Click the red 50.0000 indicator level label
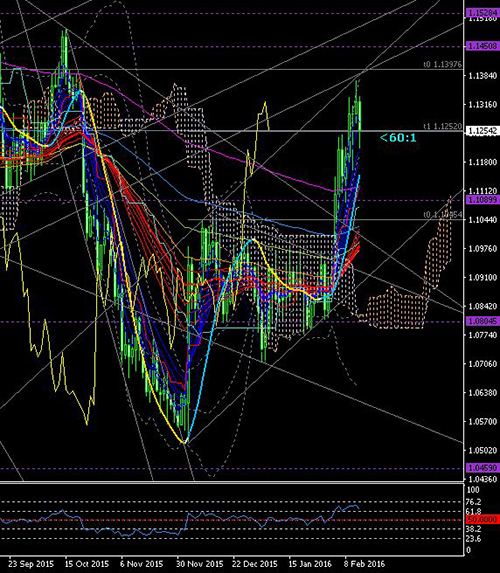Viewport: 500px width, 573px height. click(483, 519)
